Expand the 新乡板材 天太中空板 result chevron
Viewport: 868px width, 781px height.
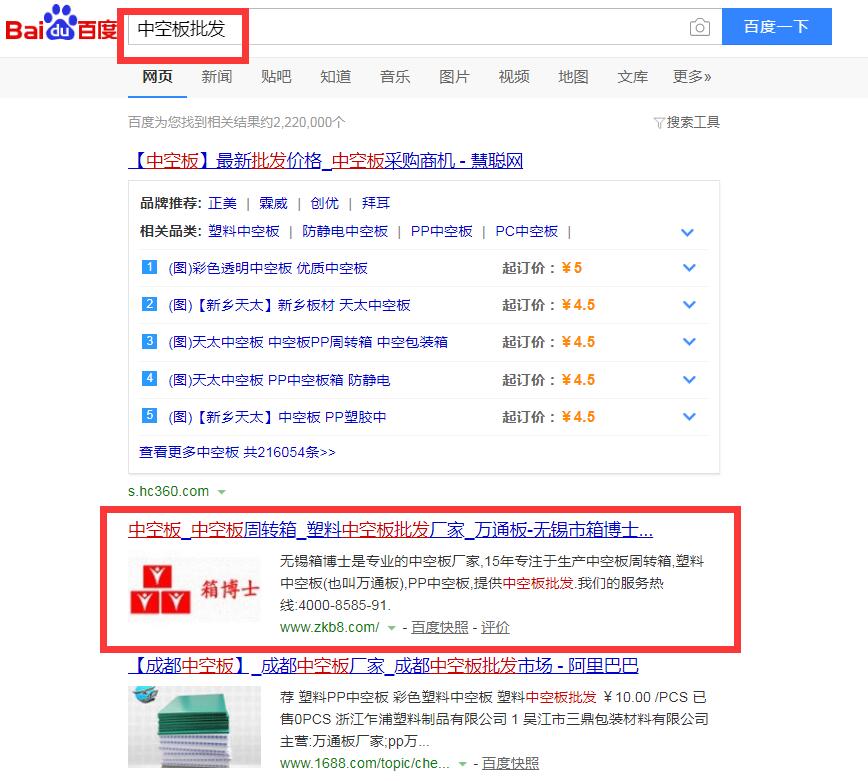tap(689, 305)
